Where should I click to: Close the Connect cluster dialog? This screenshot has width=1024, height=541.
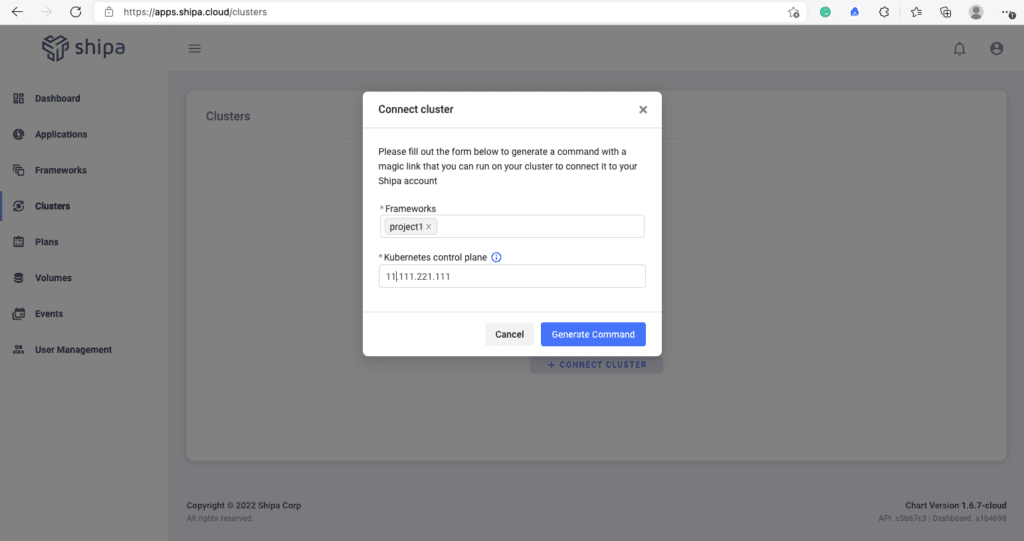point(643,110)
